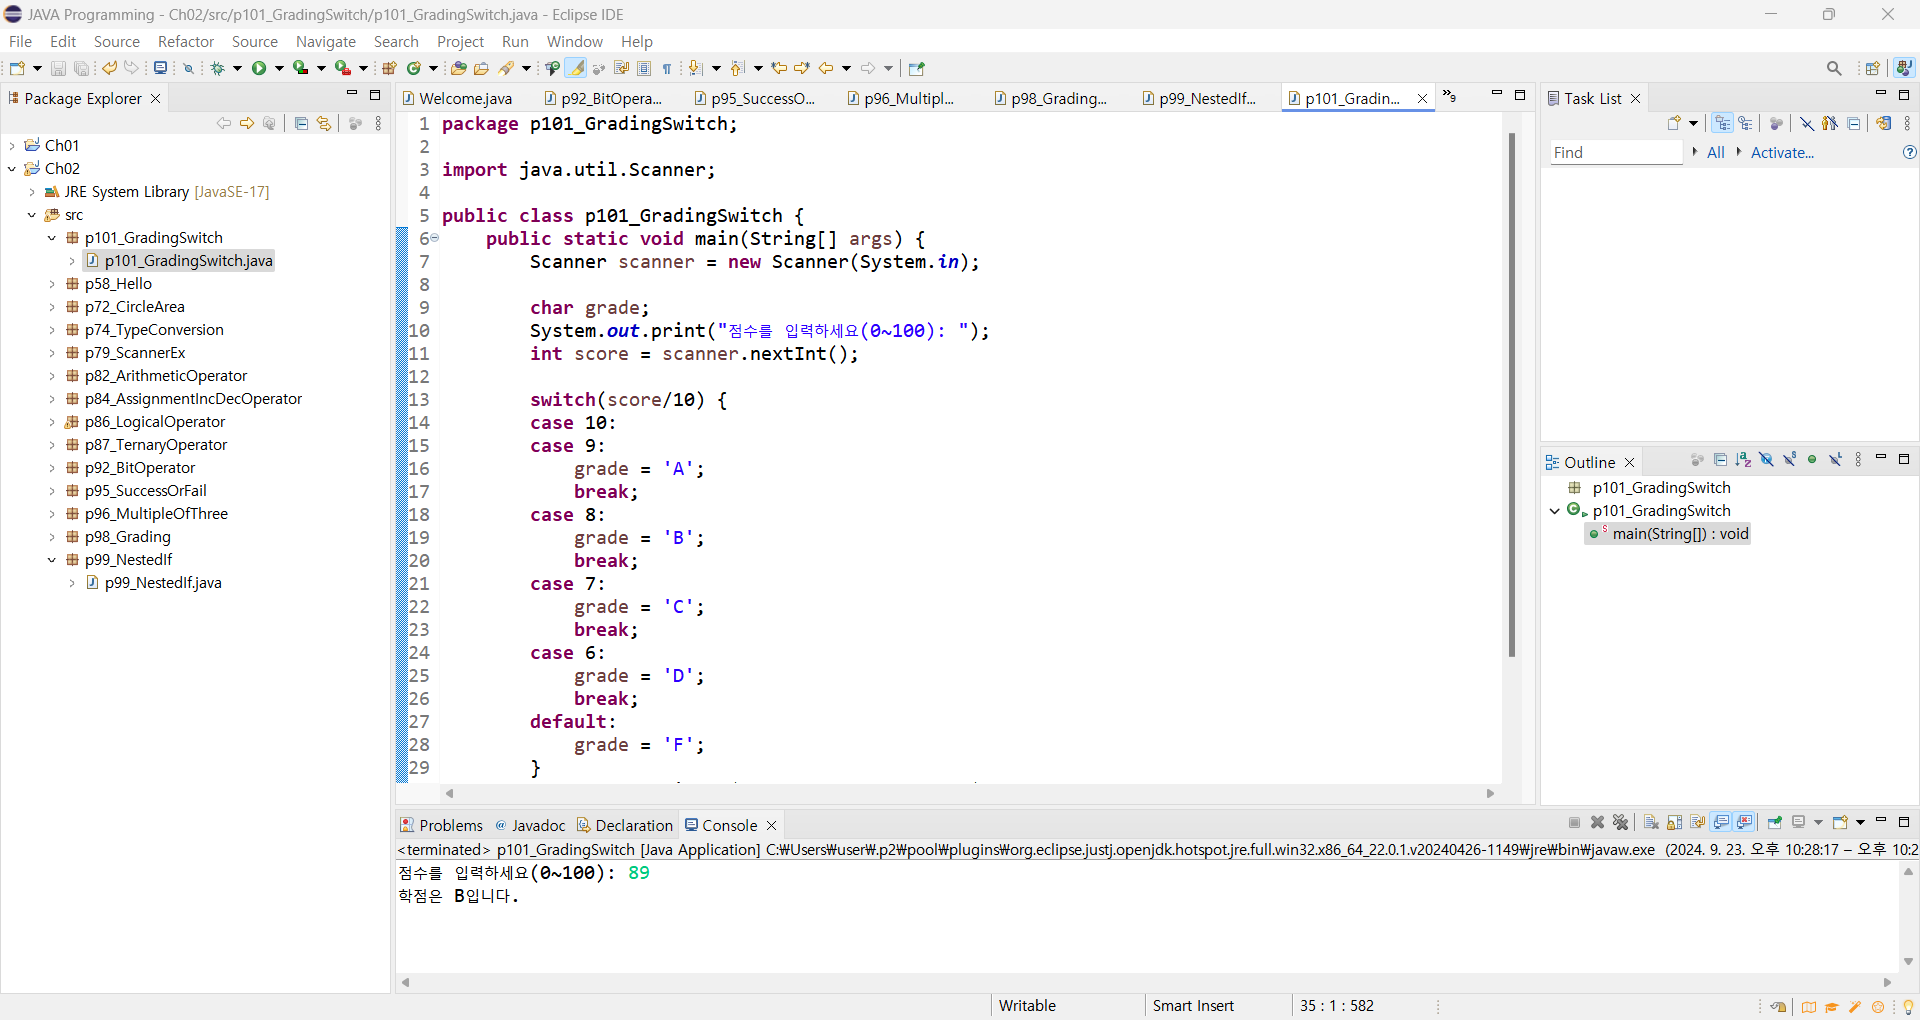Screen dimensions: 1920x1020
Task: Go to Last Edit Location icon
Action: pyautogui.click(x=779, y=68)
